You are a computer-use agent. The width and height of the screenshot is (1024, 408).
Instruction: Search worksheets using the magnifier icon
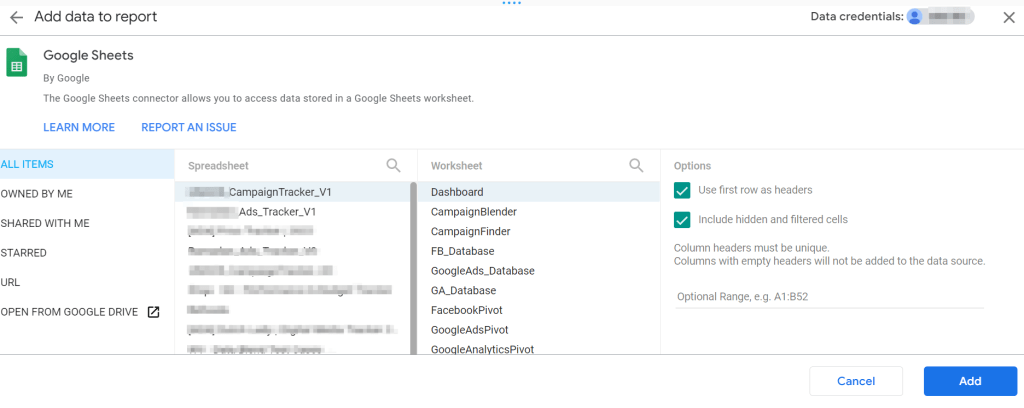click(636, 165)
